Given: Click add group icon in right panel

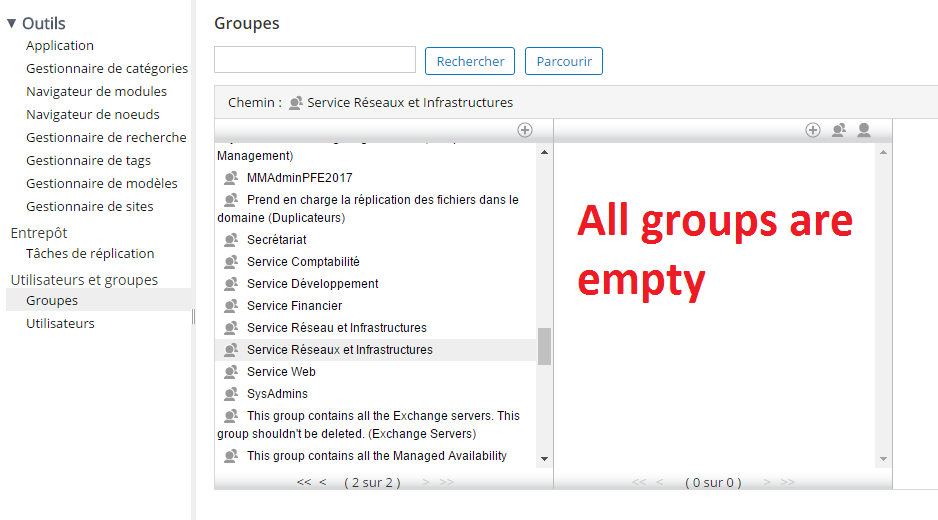Looking at the screenshot, I should (839, 130).
